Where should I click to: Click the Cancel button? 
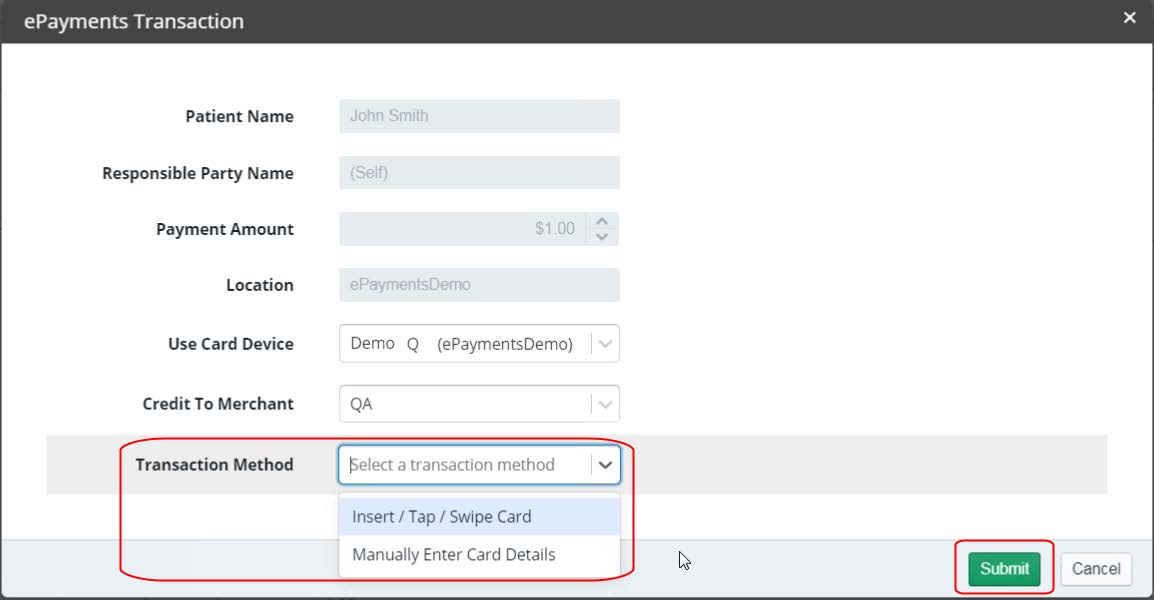coord(1095,569)
